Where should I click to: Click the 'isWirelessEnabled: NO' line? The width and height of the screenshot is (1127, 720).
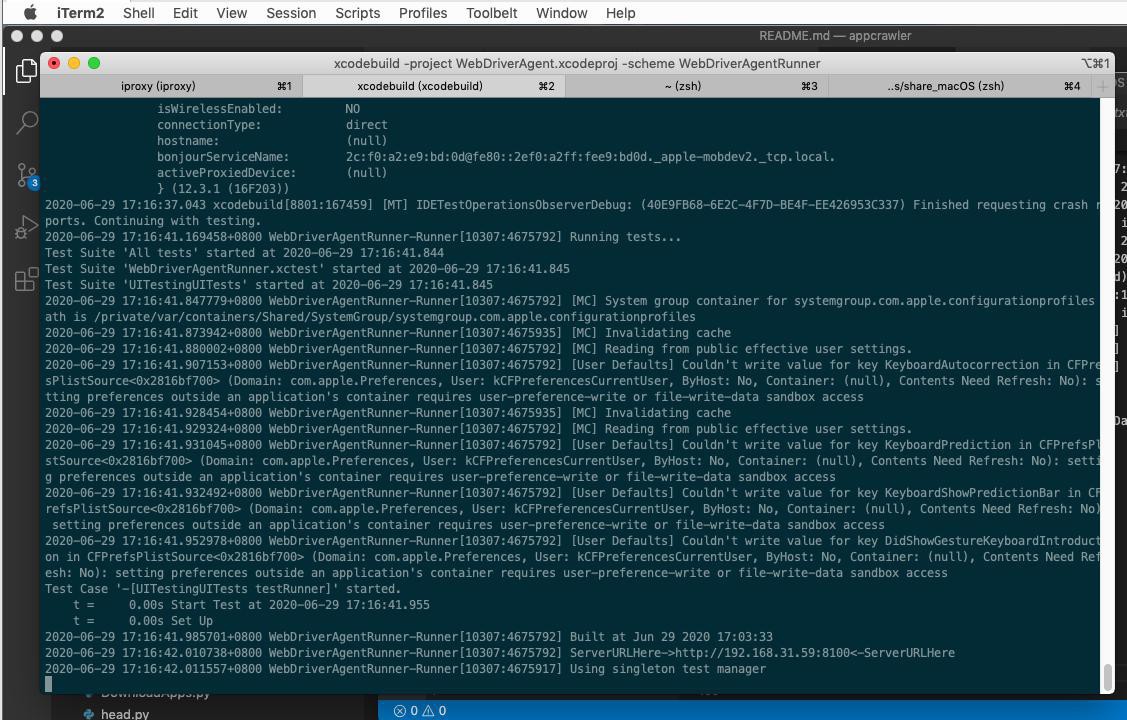(x=259, y=109)
